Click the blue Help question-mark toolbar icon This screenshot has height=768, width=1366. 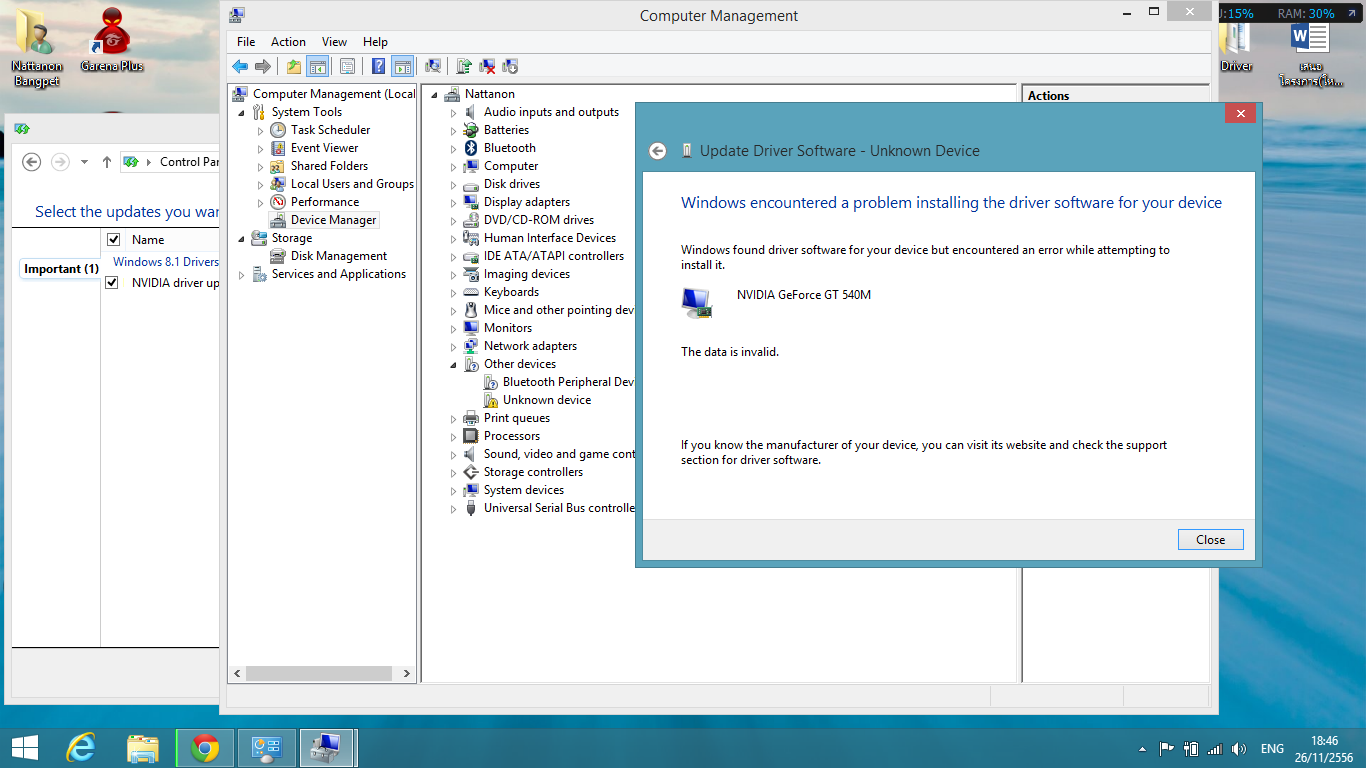point(378,66)
